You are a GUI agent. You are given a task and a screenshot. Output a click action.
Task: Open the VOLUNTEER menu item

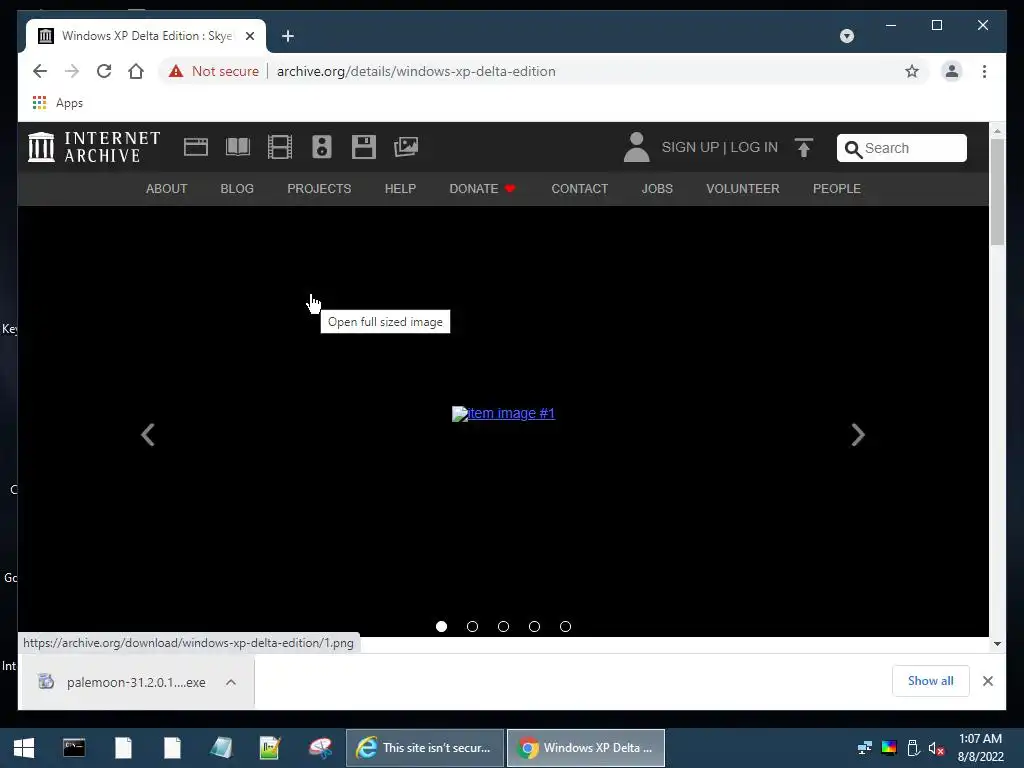point(743,189)
